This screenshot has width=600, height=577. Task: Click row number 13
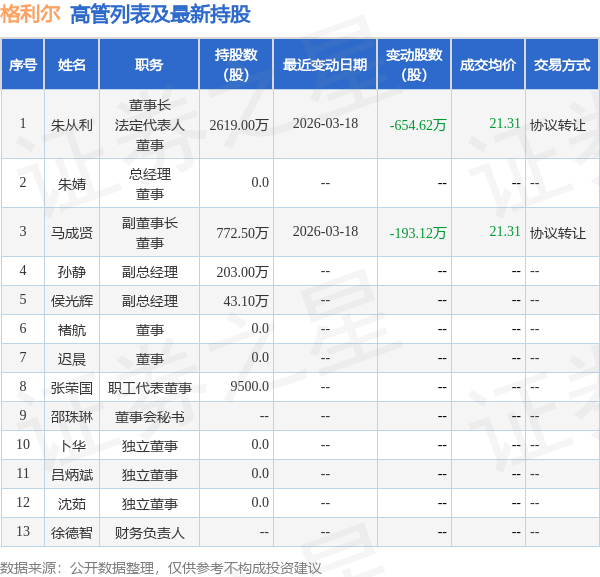coord(23,531)
